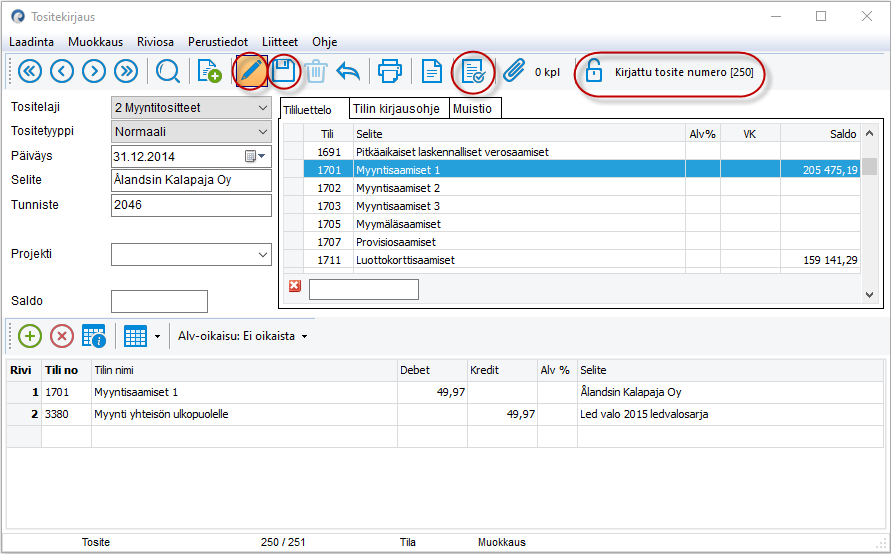891x554 pixels.
Task: Click the open padlock icon
Action: coord(594,71)
